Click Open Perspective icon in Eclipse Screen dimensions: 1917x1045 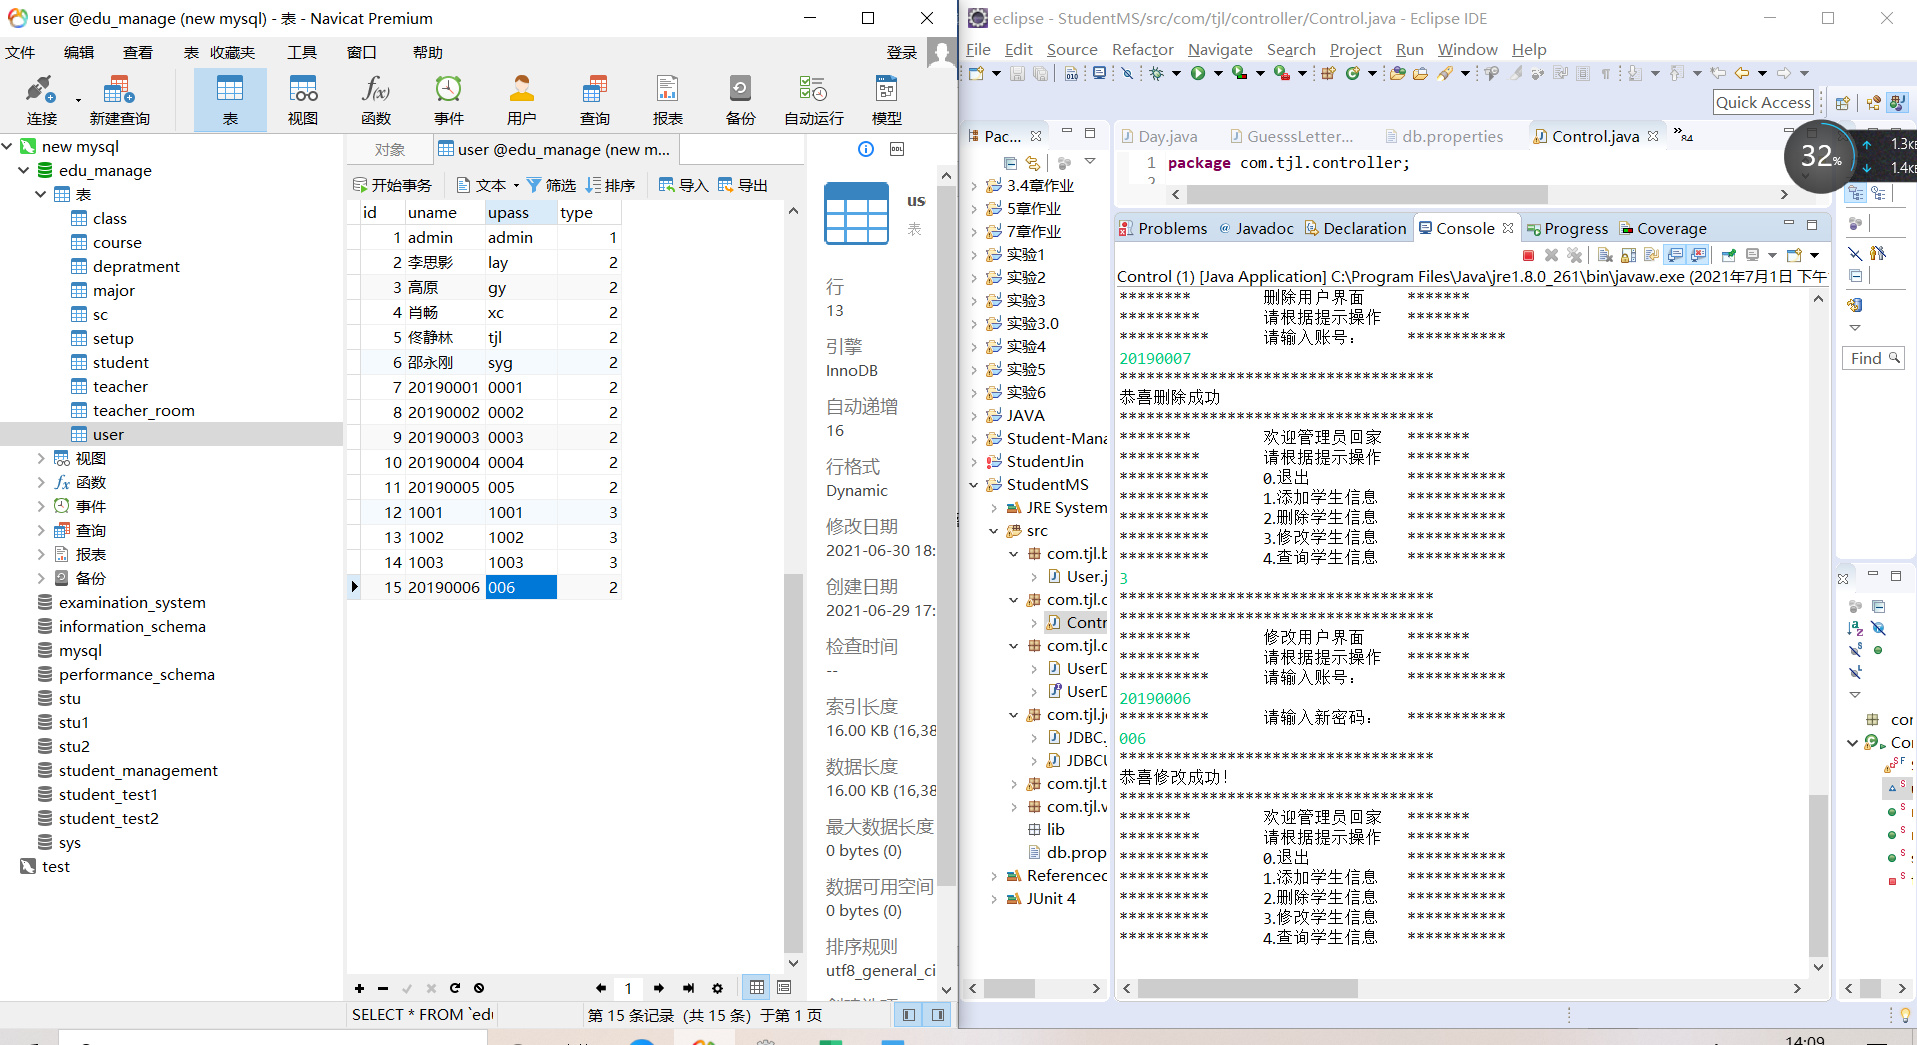tap(1842, 102)
